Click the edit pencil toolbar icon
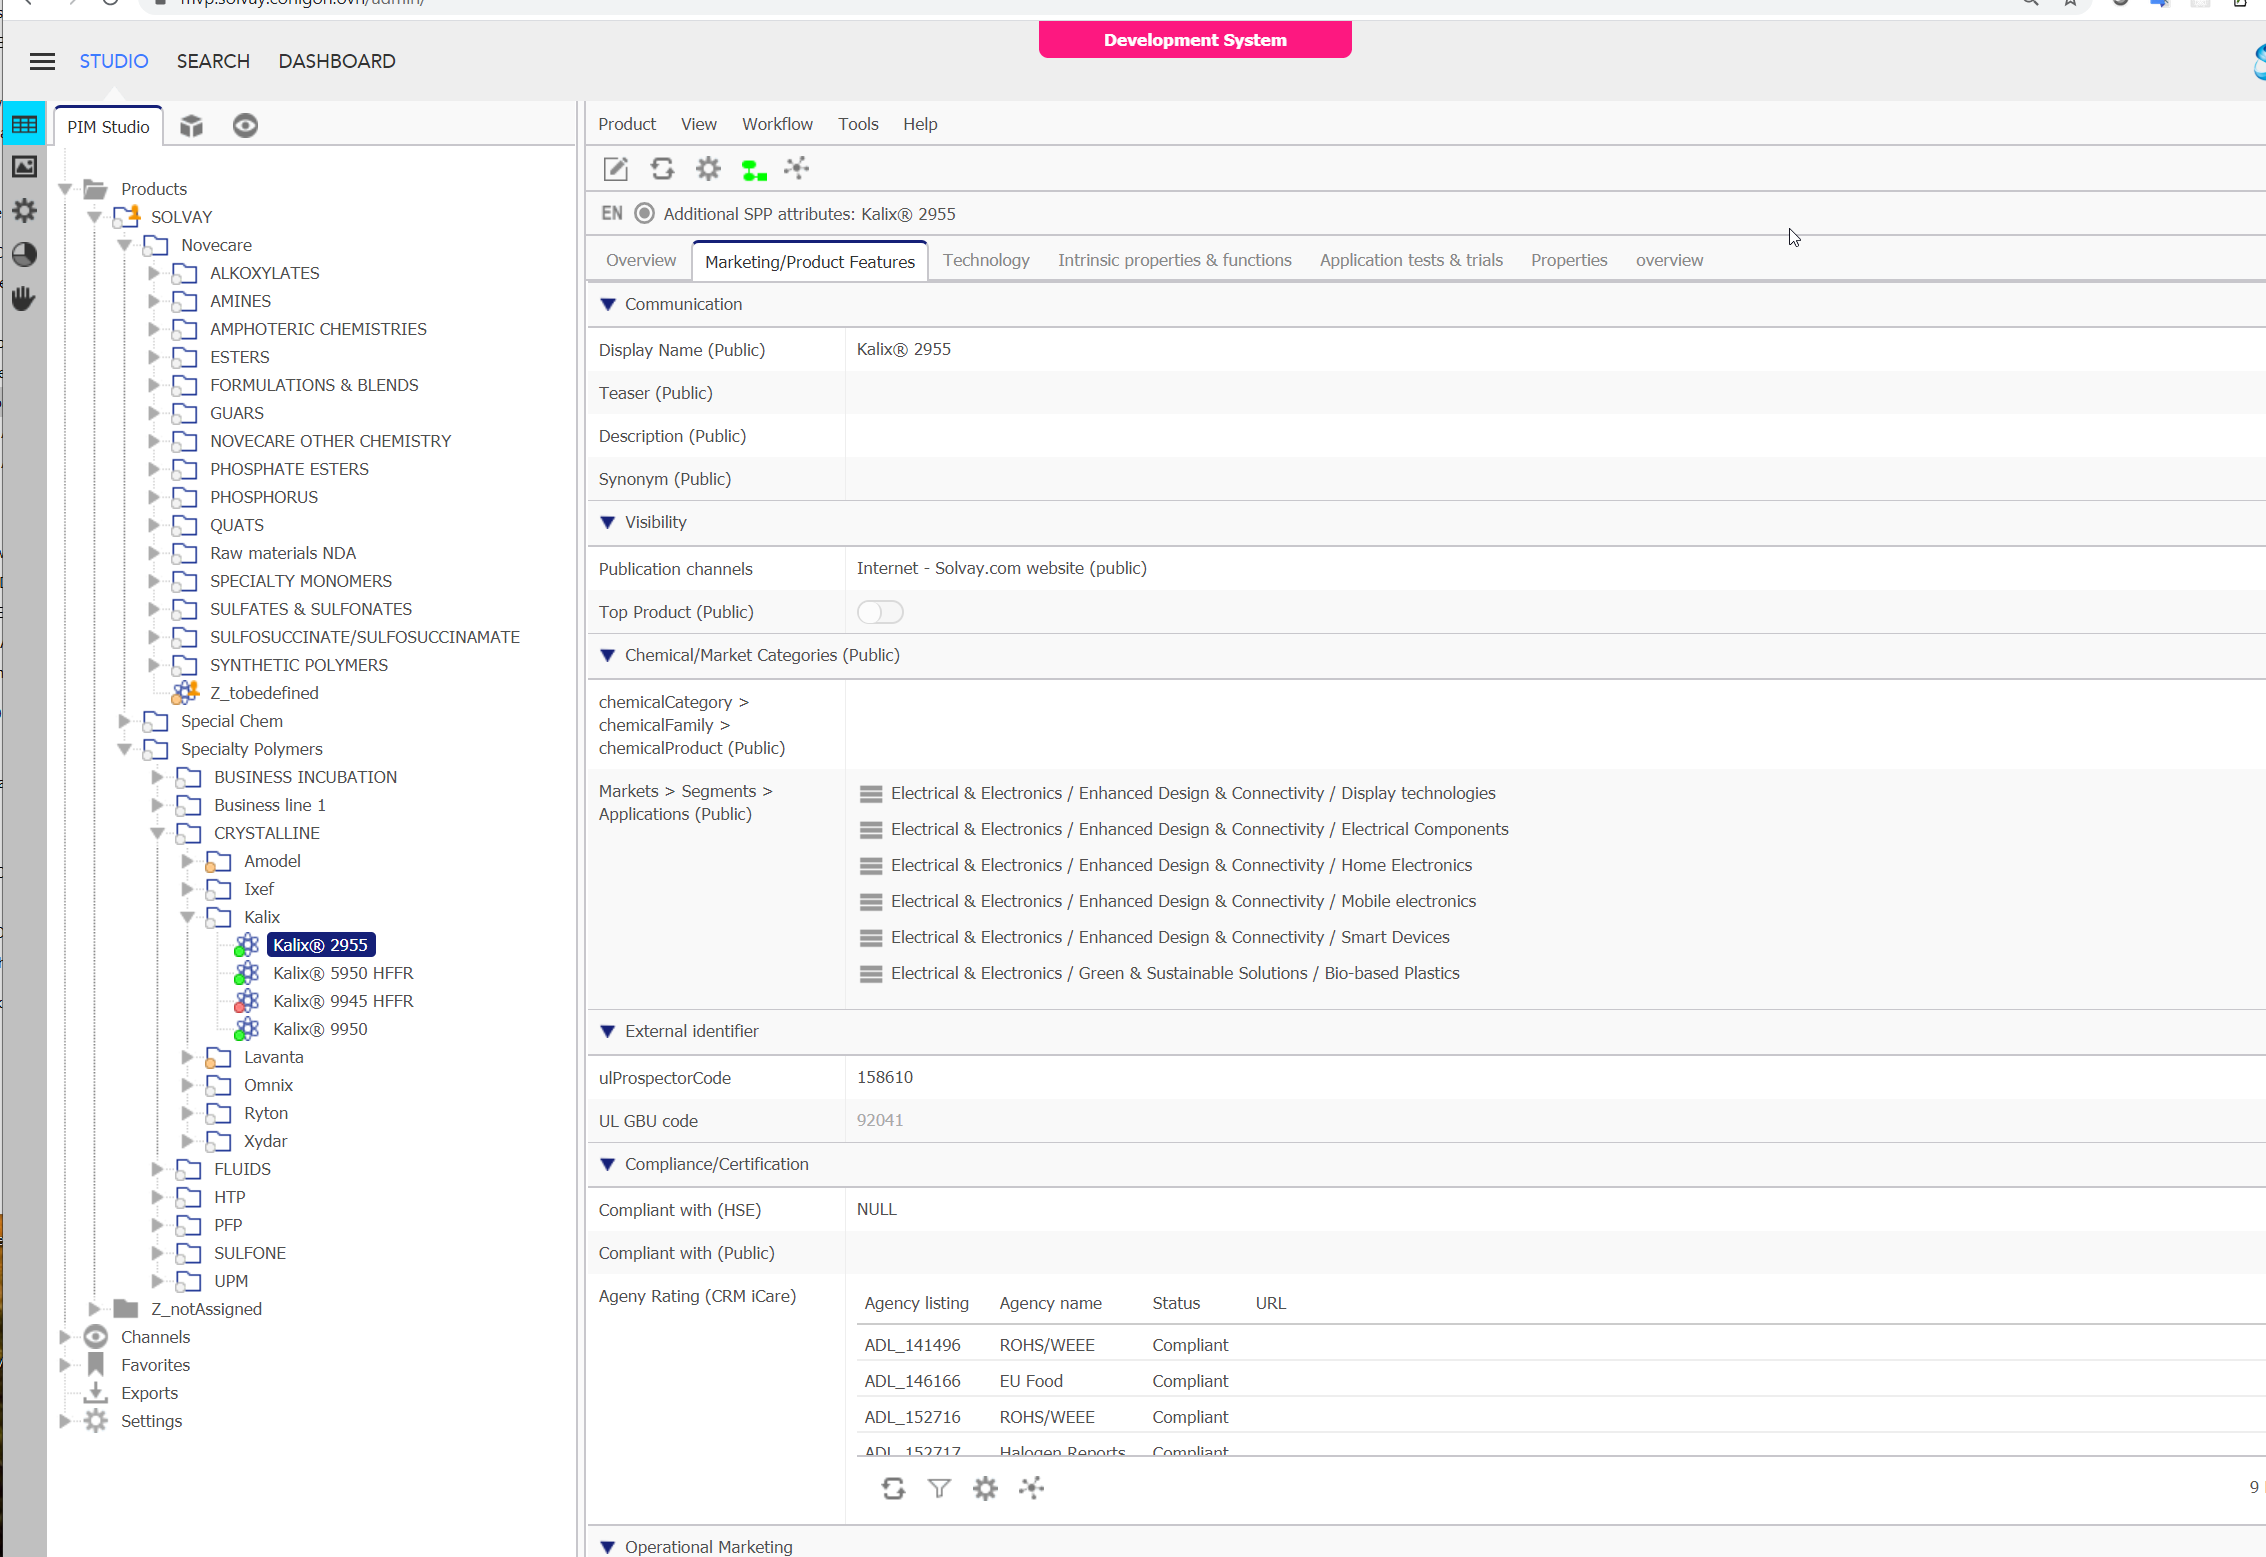The image size is (2266, 1557). 616,169
